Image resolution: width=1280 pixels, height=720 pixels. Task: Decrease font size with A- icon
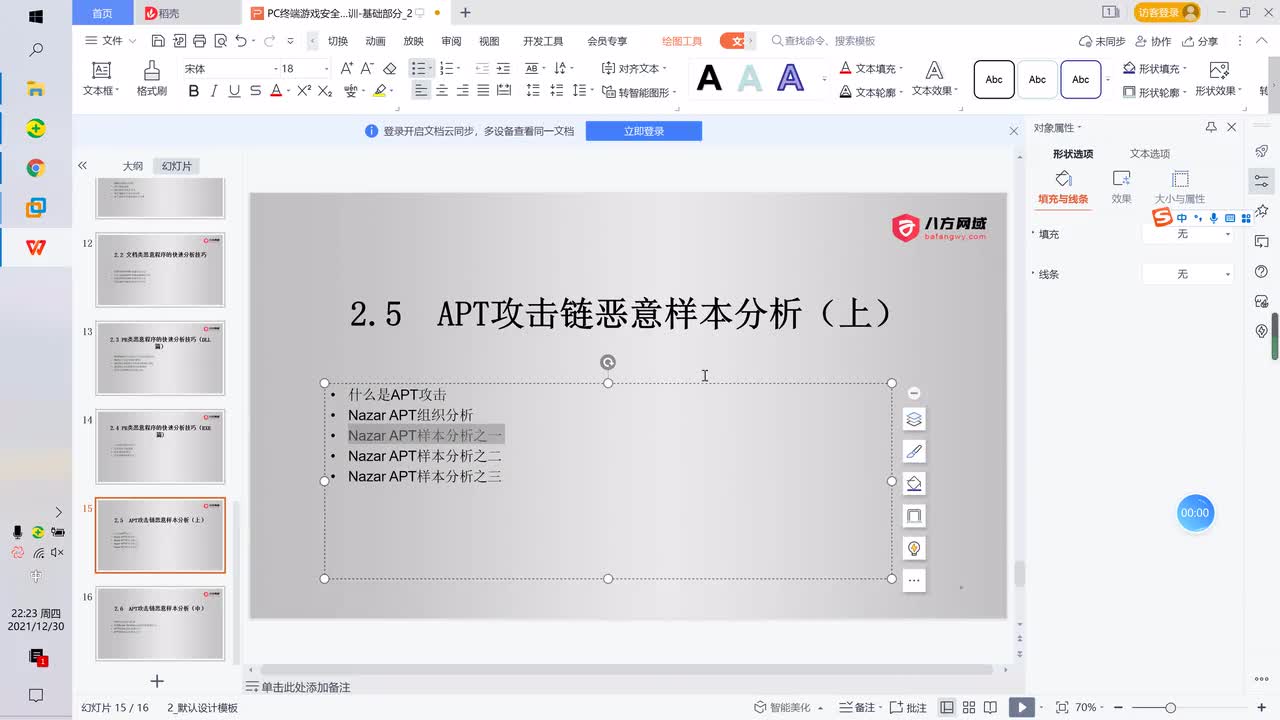tap(367, 68)
